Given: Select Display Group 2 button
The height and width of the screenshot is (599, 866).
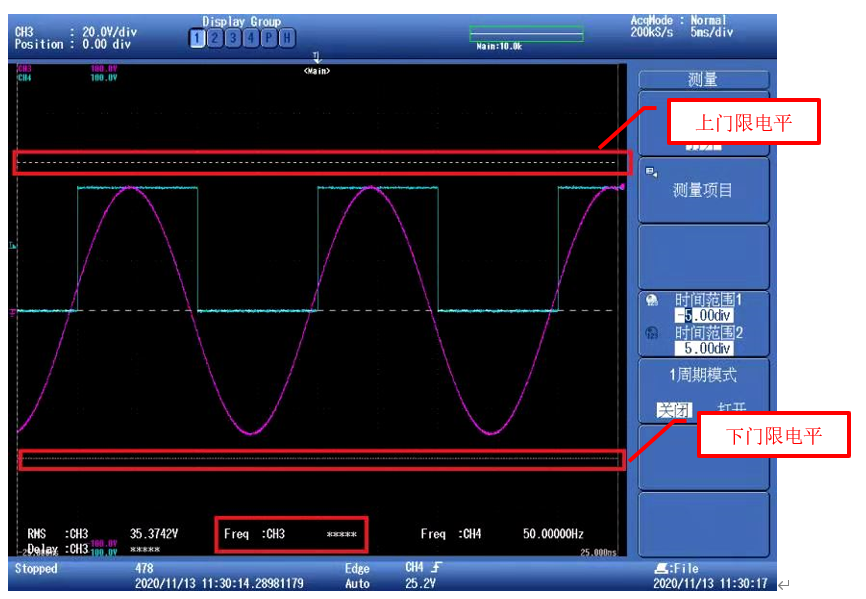Looking at the screenshot, I should pyautogui.click(x=215, y=38).
